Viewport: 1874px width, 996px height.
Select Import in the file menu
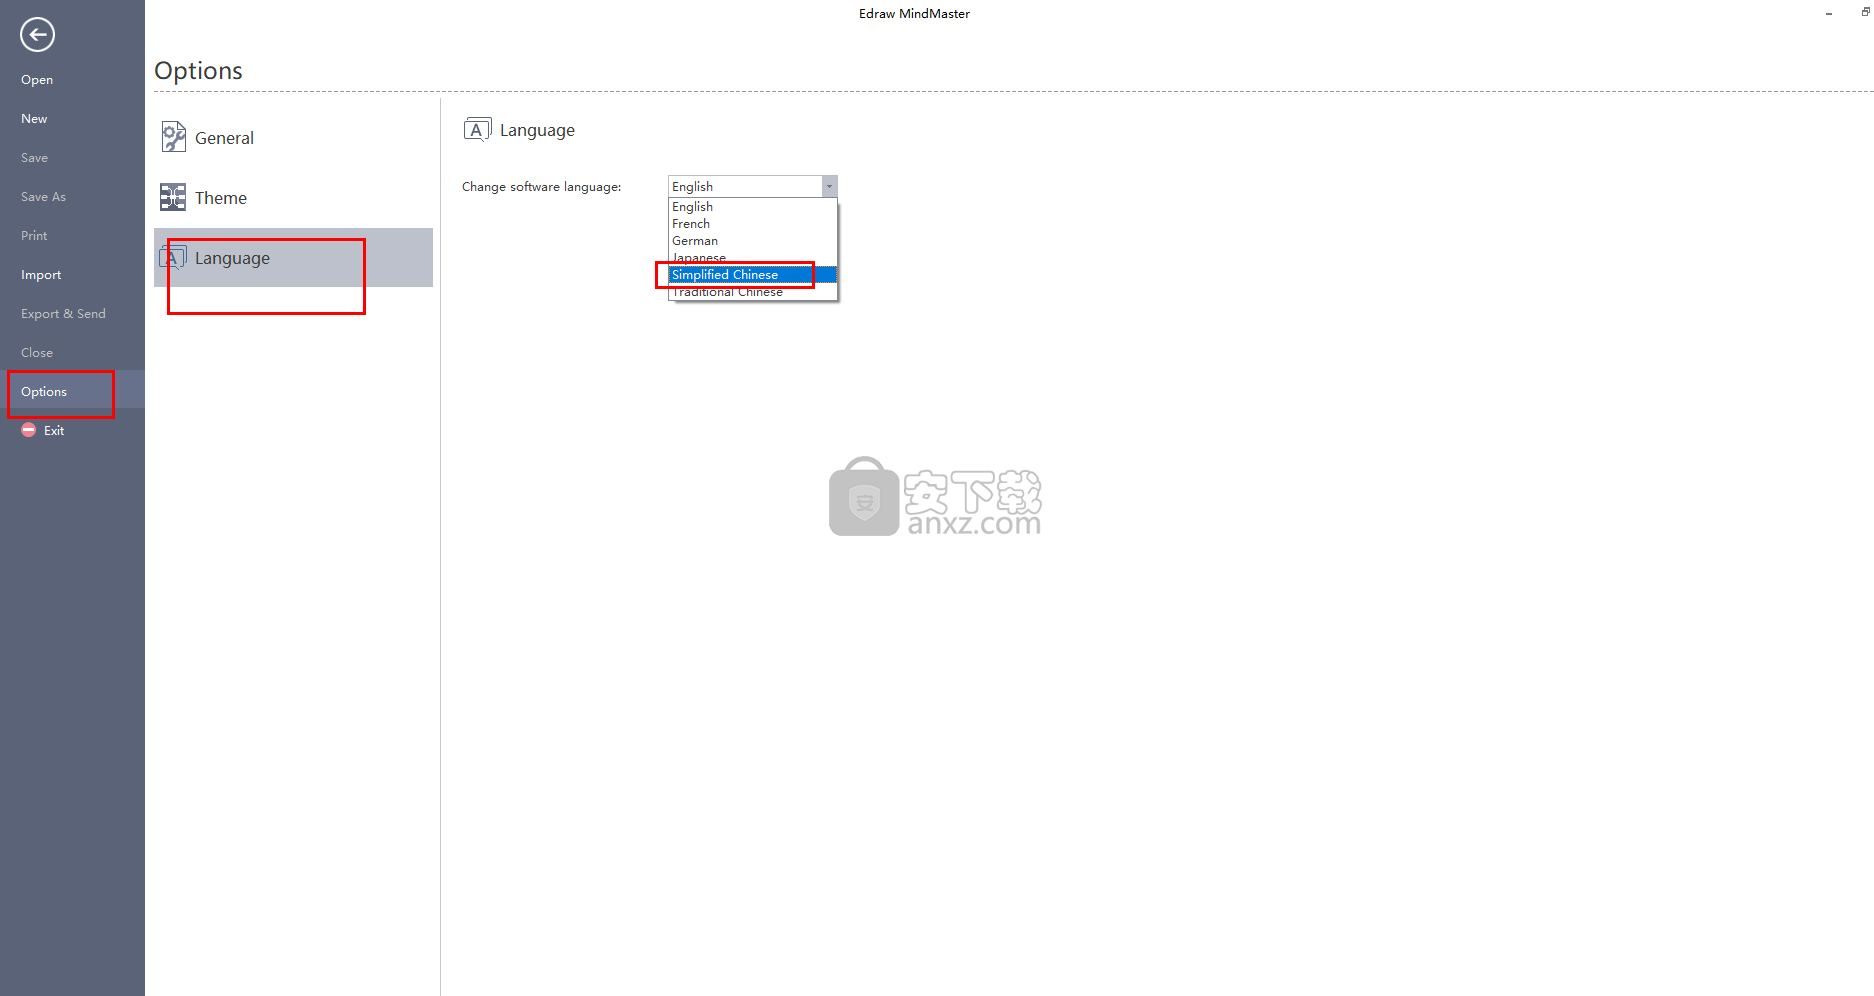tap(72, 275)
